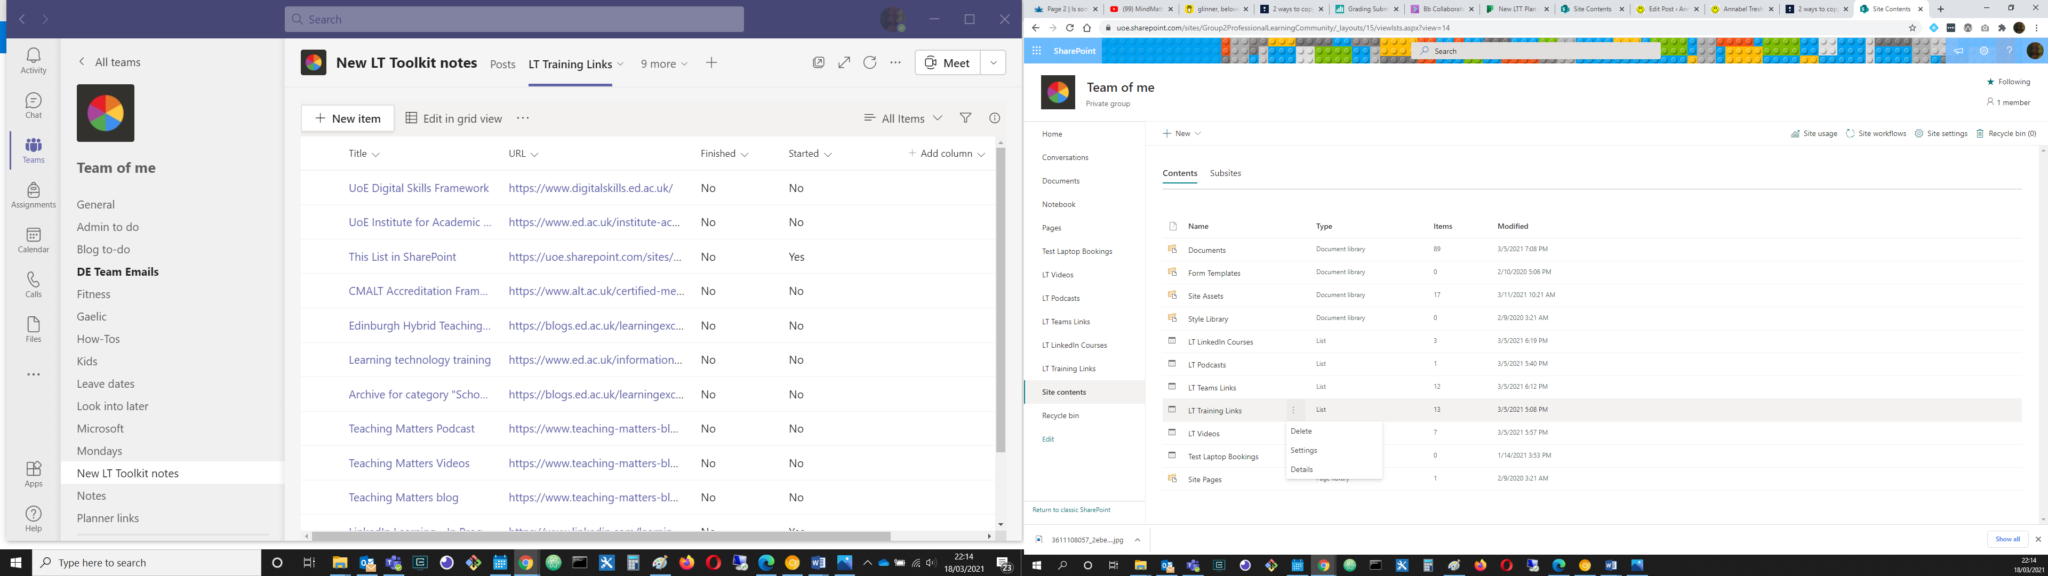
Task: Open the list filter funnel icon
Action: 965,118
